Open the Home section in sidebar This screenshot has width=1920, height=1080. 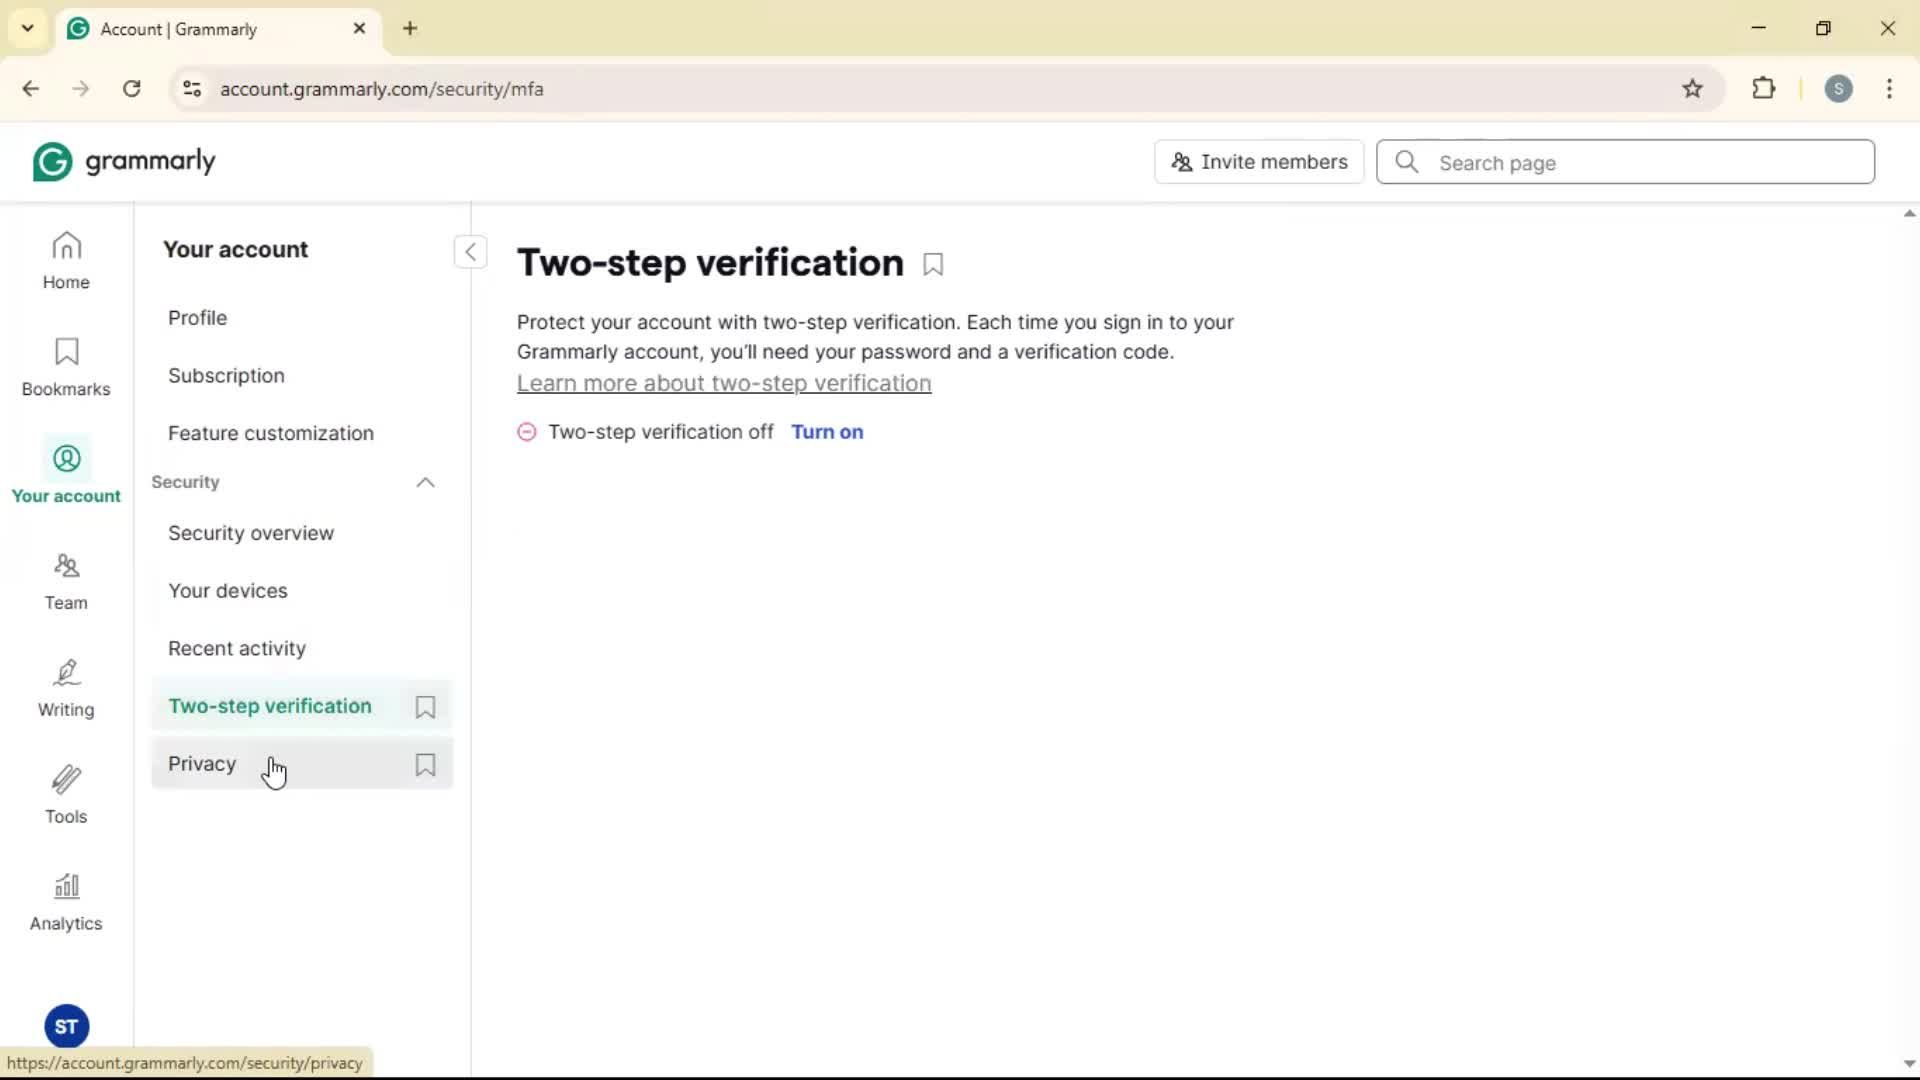[66, 261]
